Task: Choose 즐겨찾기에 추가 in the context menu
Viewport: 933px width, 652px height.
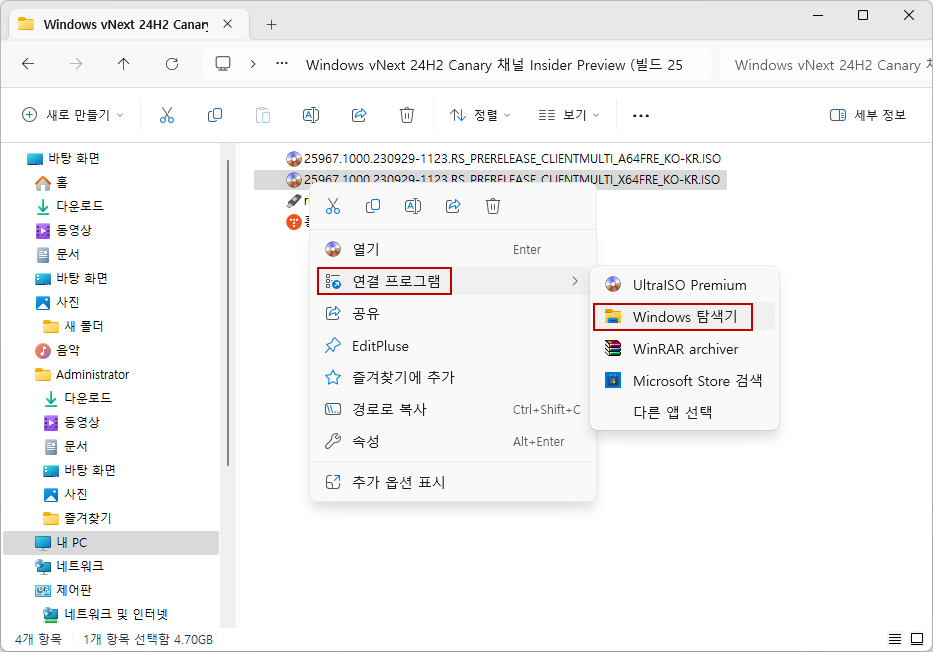Action: pos(453,377)
